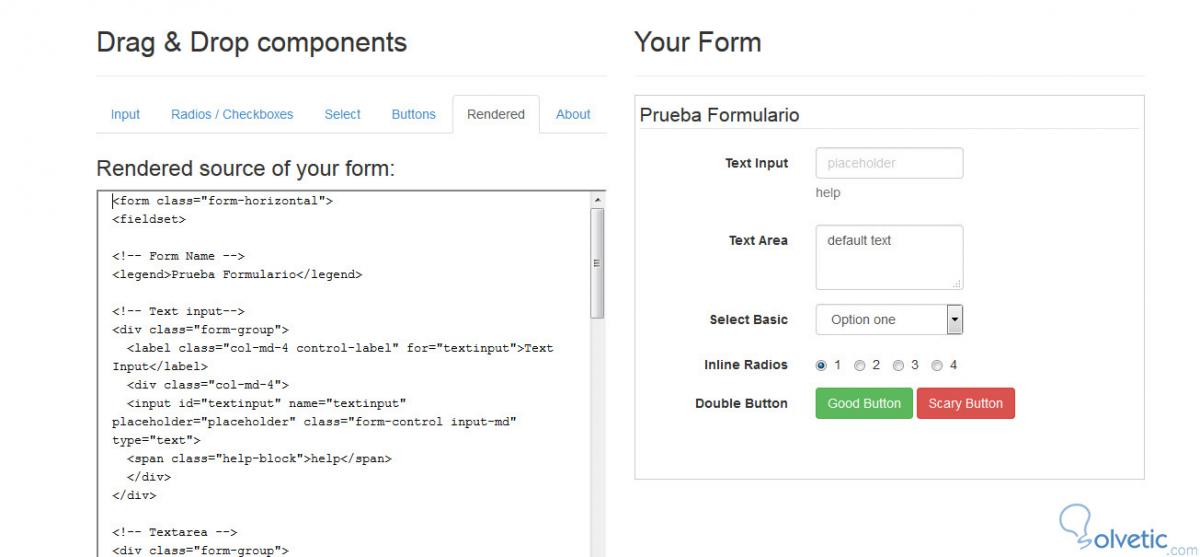The height and width of the screenshot is (557, 1200).
Task: Select the Rendered tab
Action: [495, 115]
